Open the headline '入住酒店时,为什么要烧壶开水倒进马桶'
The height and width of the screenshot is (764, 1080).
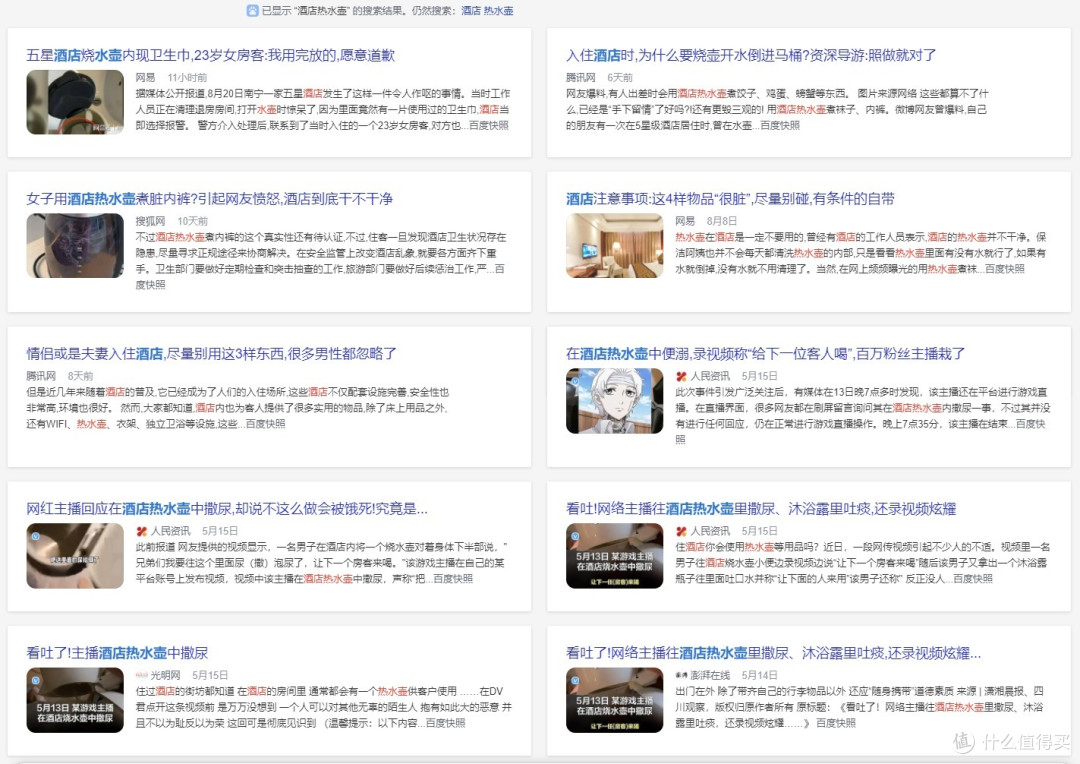pos(751,55)
